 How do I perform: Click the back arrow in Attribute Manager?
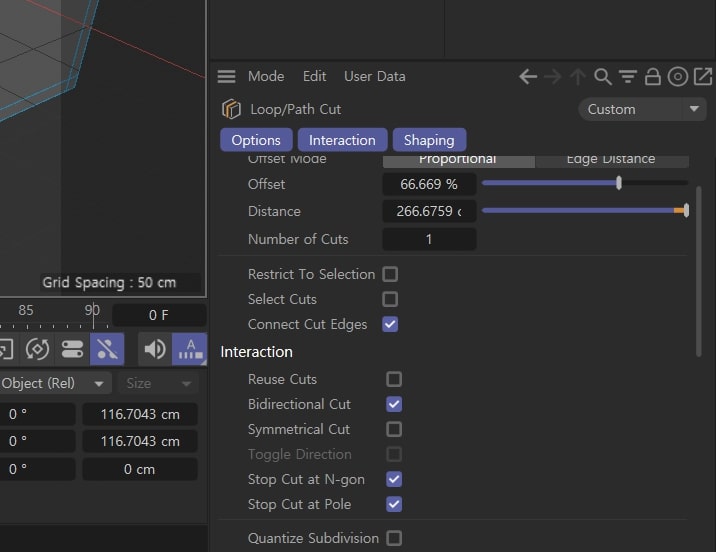click(528, 77)
